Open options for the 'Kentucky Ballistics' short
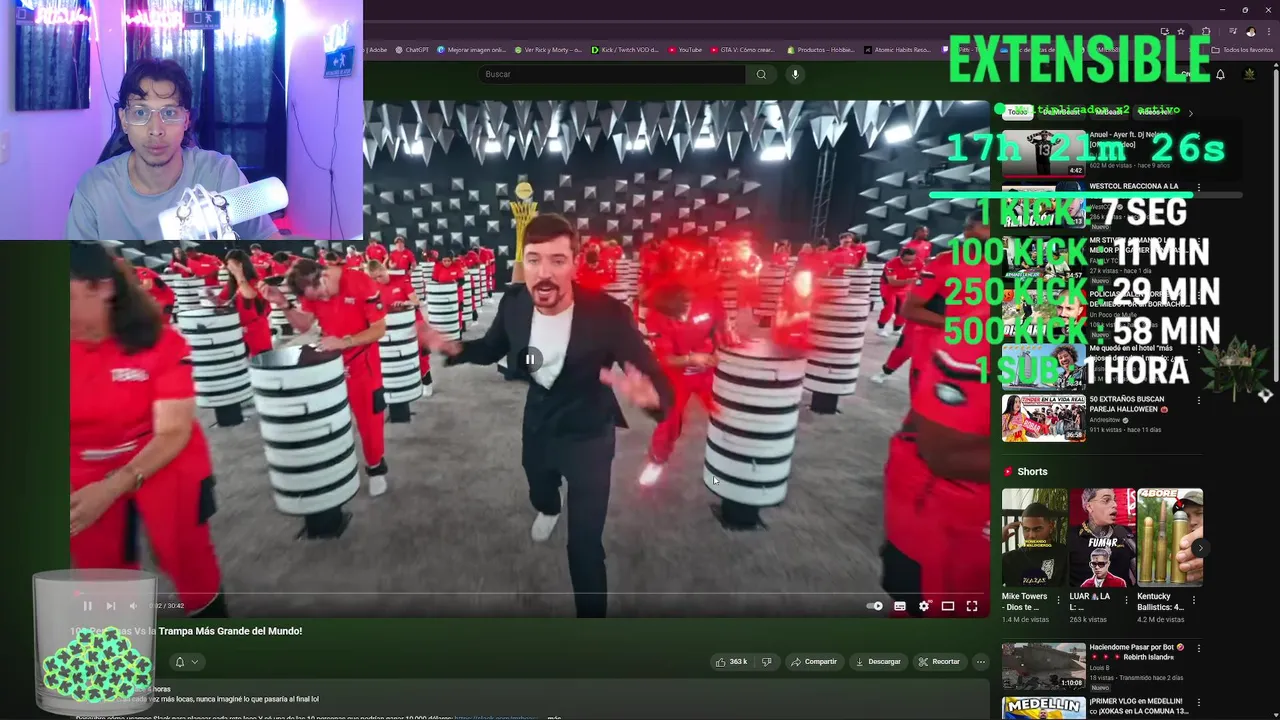The width and height of the screenshot is (1280, 720). click(1194, 602)
